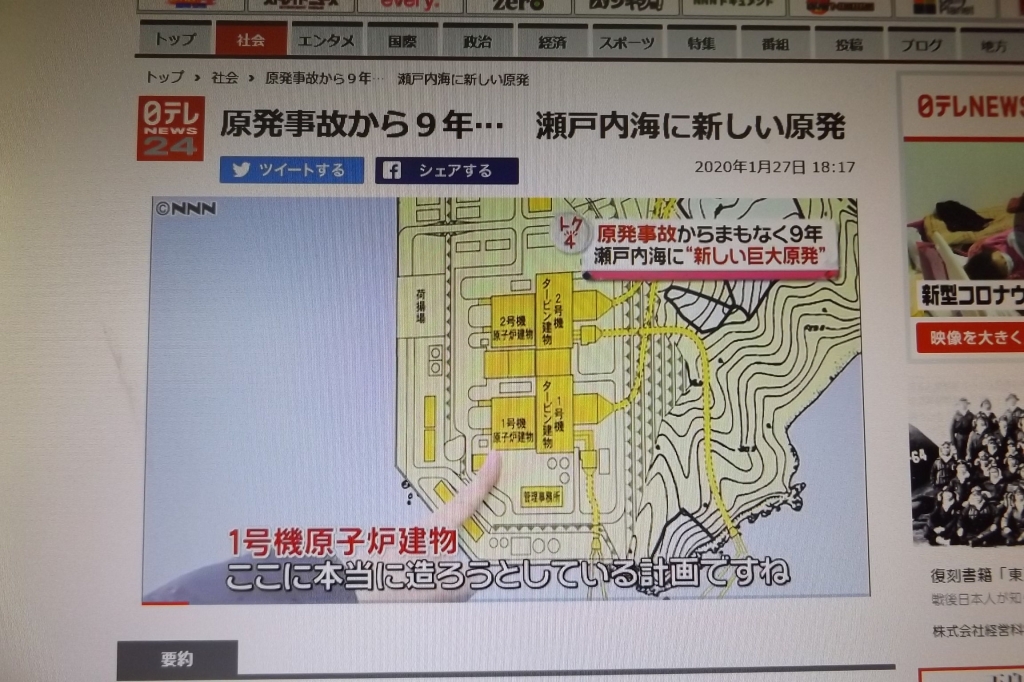This screenshot has height=682, width=1024.
Task: Click the Facebook icon on share button
Action: click(x=393, y=170)
